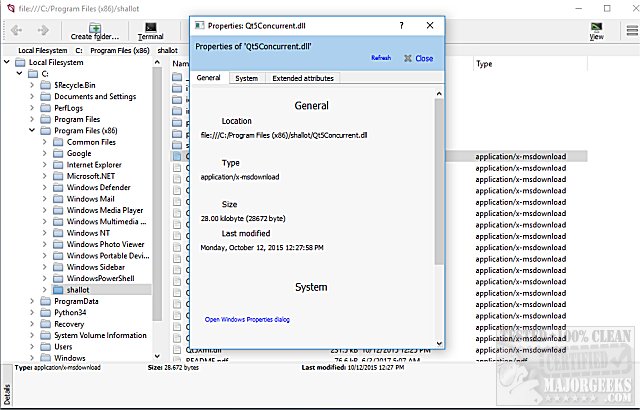Select System Volume Information folder
Viewport: 640px width, 410px height.
click(100, 335)
